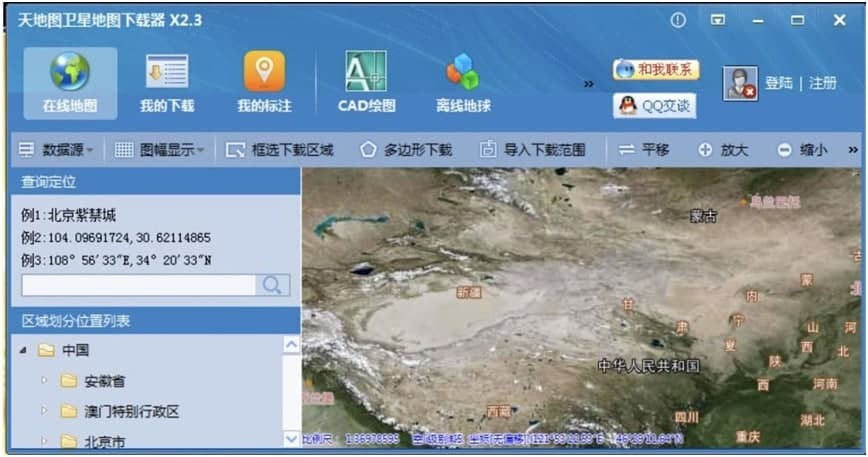Click the location search input field

click(x=138, y=285)
